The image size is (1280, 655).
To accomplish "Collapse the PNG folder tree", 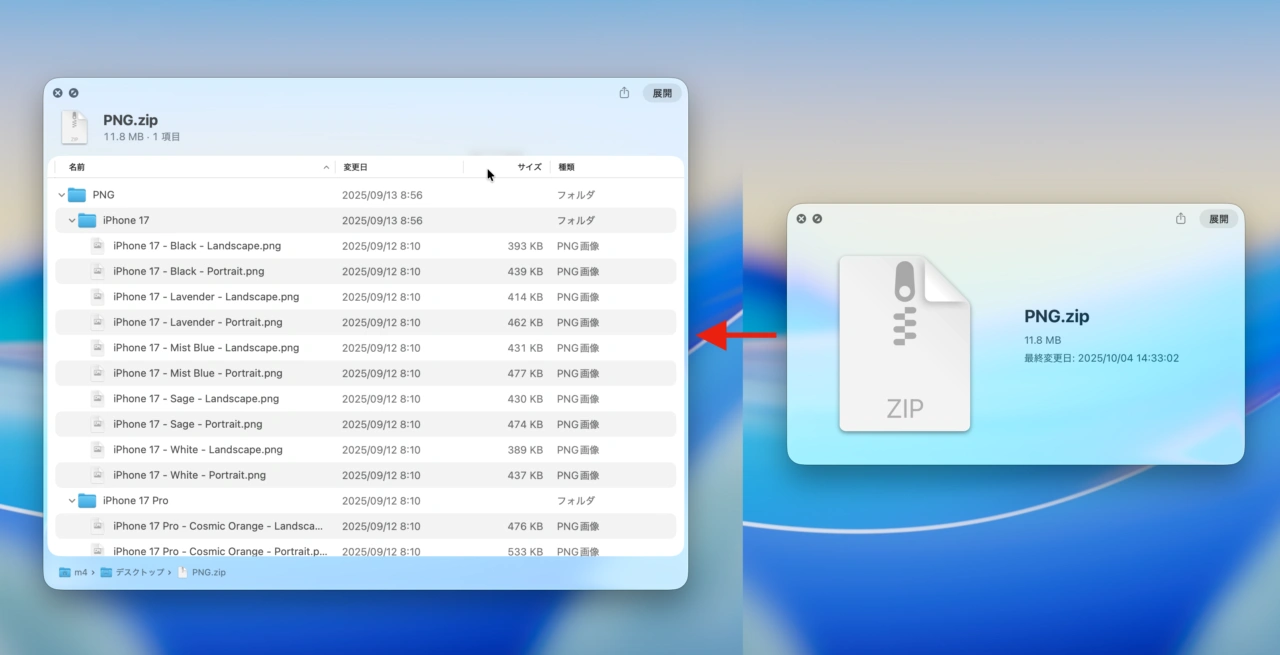I will (x=62, y=194).
